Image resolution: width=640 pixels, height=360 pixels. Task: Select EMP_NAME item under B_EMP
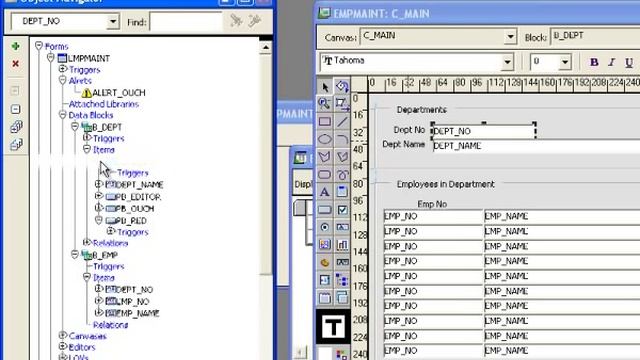(x=138, y=313)
